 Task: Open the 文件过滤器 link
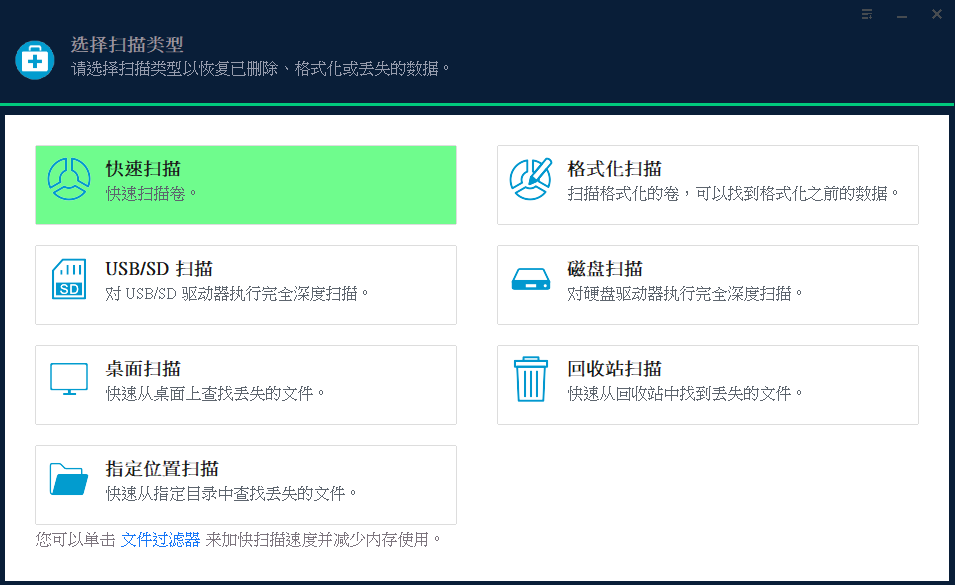(160, 540)
